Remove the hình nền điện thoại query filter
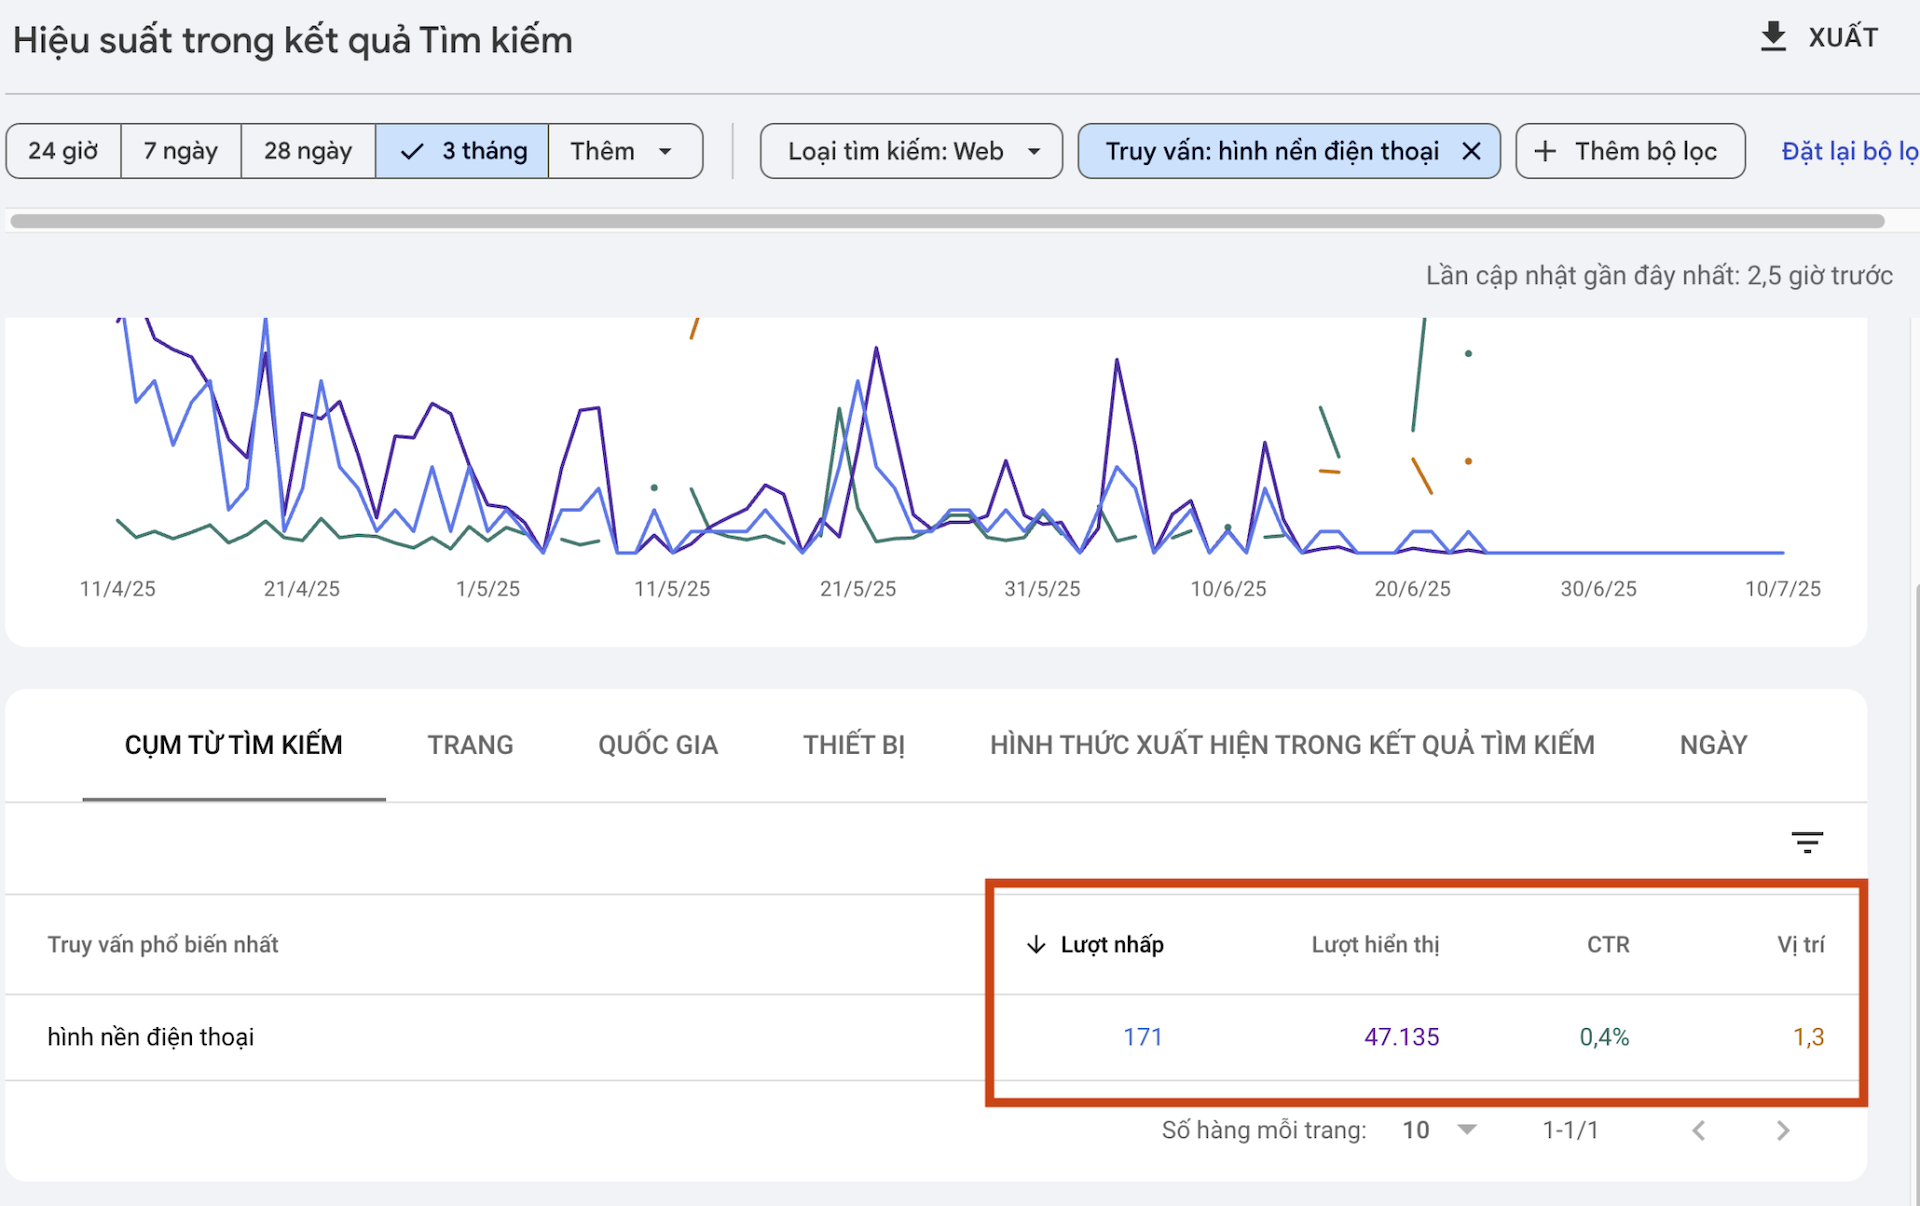The width and height of the screenshot is (1920, 1206). [1471, 151]
